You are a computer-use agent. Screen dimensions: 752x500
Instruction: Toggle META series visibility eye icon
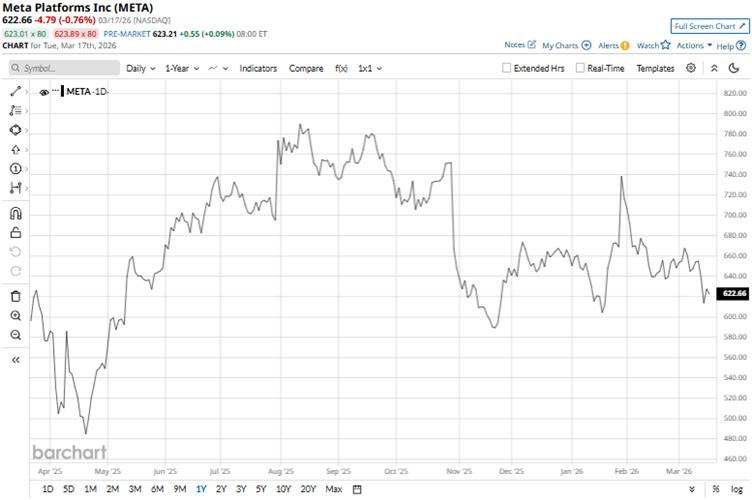(x=44, y=92)
